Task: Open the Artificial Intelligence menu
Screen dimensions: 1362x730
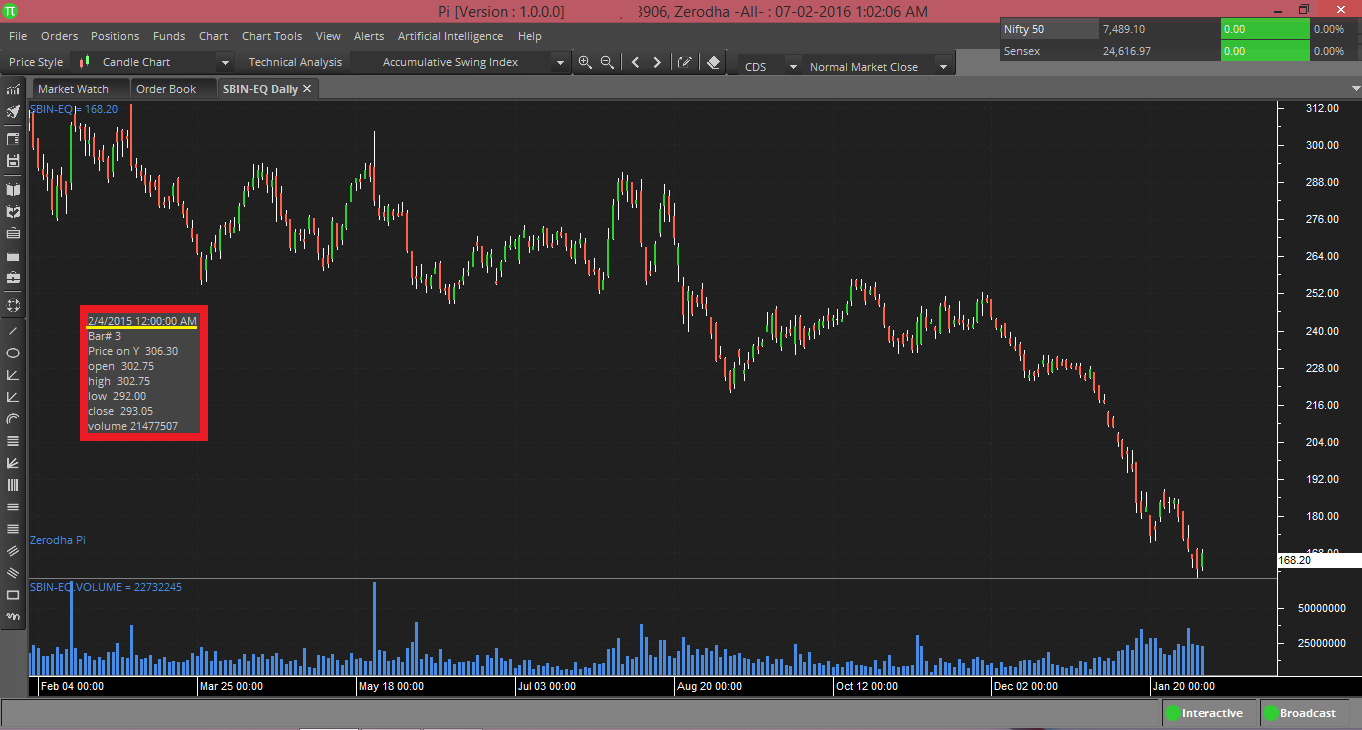Action: 450,36
